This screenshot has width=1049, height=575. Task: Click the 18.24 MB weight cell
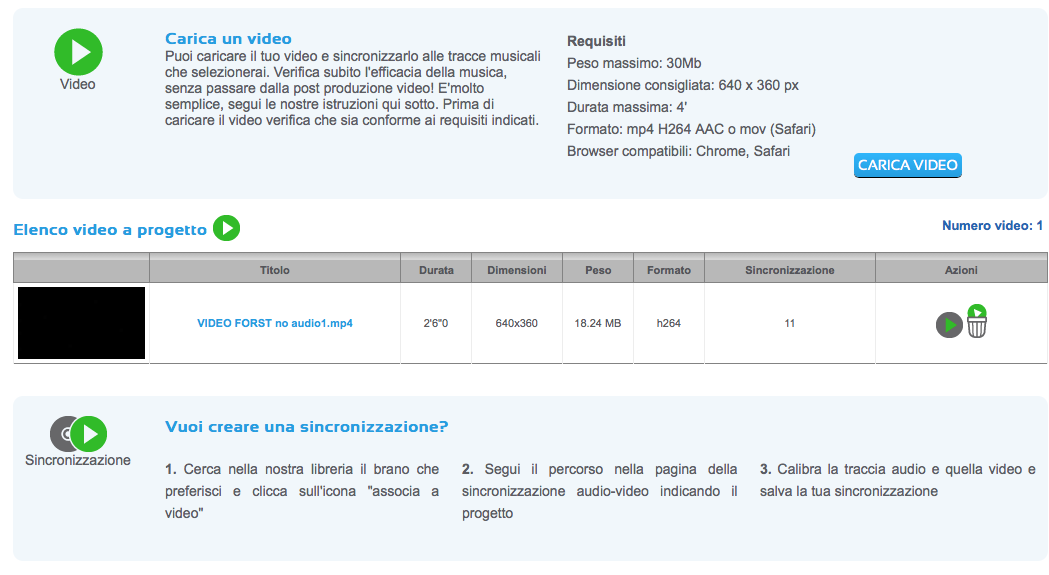point(598,323)
